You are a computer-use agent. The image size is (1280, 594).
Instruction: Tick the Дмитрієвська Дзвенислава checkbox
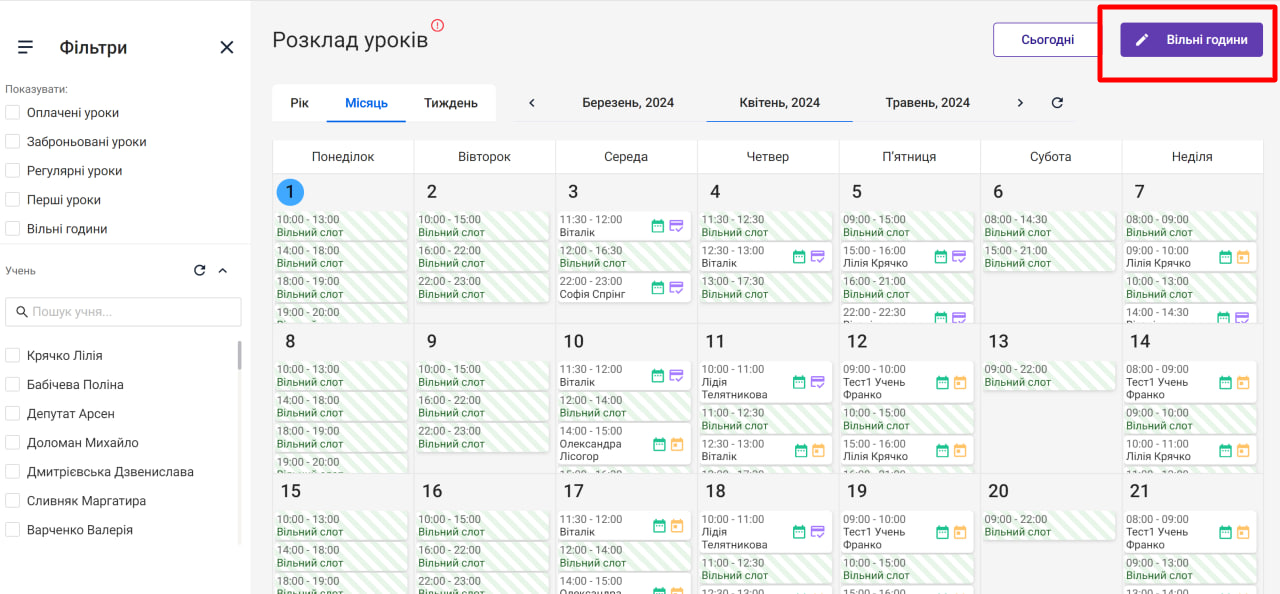point(13,472)
